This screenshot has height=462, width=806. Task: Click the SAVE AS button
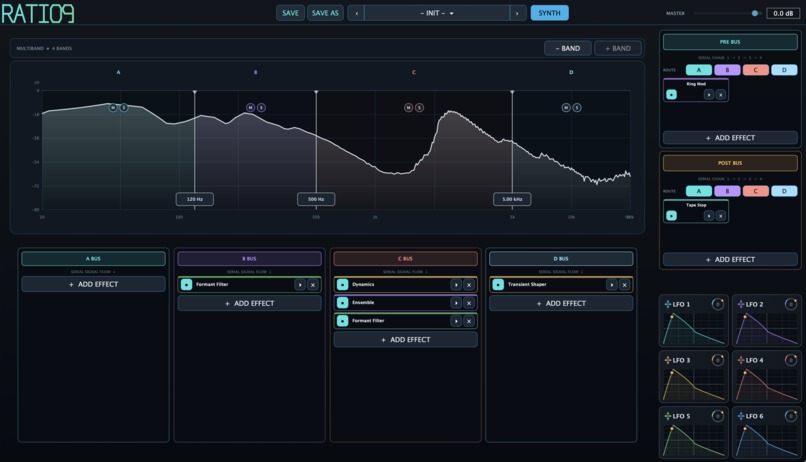tap(325, 13)
